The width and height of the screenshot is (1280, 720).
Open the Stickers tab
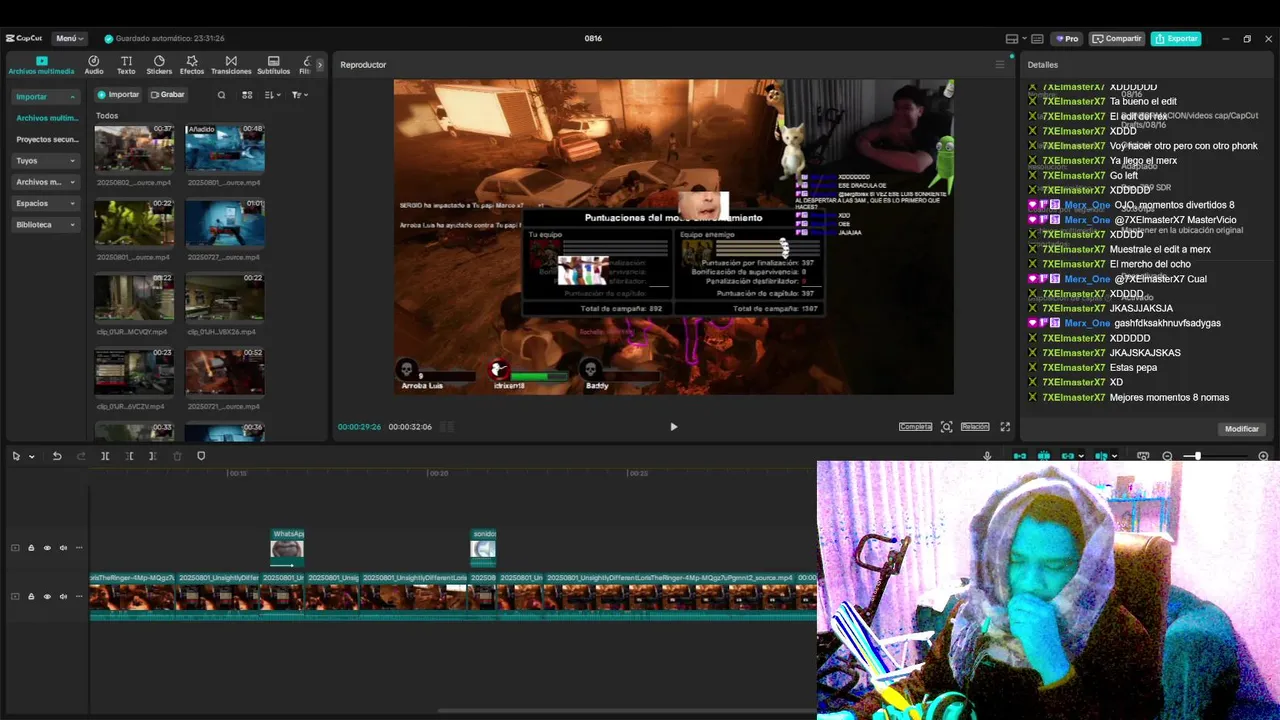pyautogui.click(x=159, y=65)
